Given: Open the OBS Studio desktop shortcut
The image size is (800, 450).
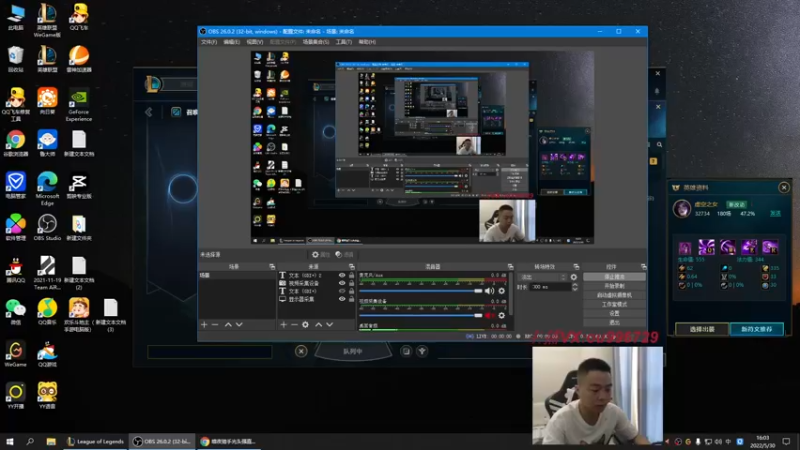Looking at the screenshot, I should click(x=47, y=228).
